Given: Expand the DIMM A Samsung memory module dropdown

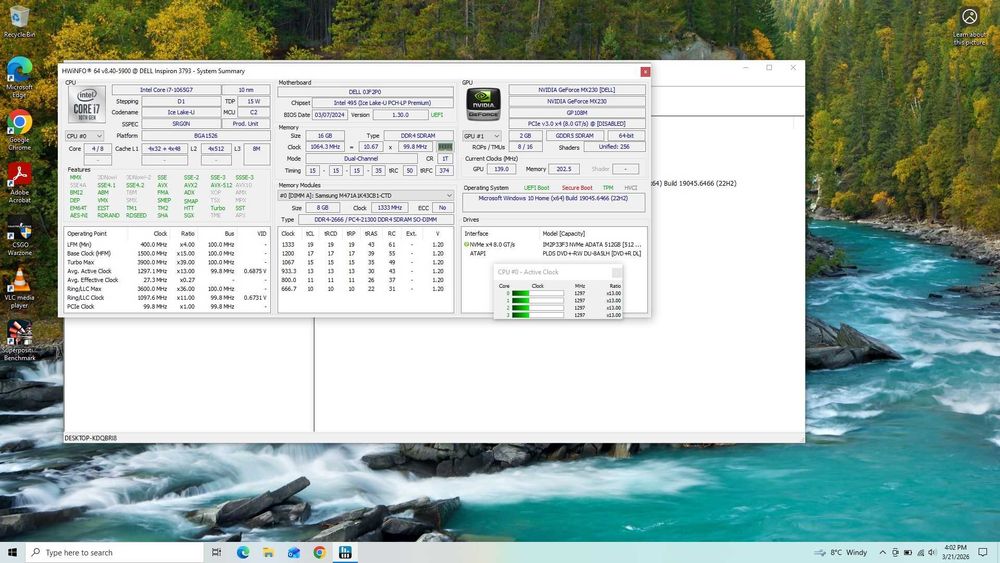Looking at the screenshot, I should tap(365, 196).
